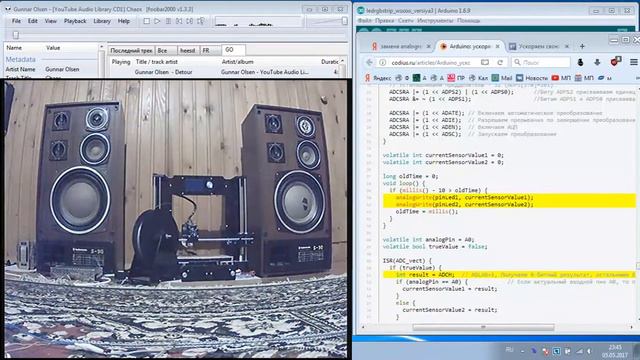Click the 'Artist/album' column header
640x360 pixels.
click(x=238, y=62)
